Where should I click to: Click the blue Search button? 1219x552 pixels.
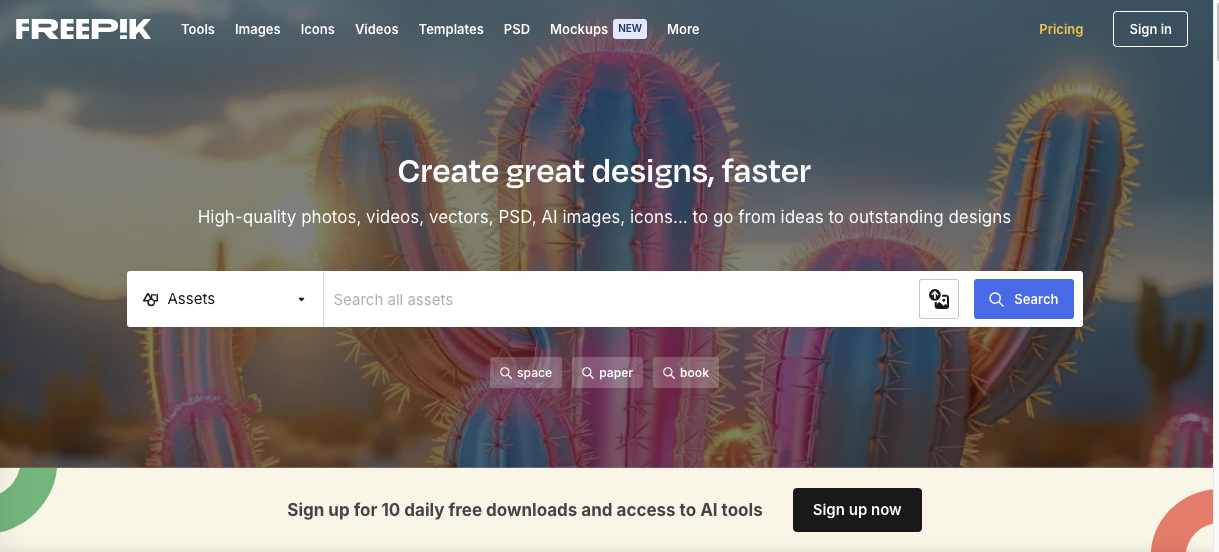1024,299
